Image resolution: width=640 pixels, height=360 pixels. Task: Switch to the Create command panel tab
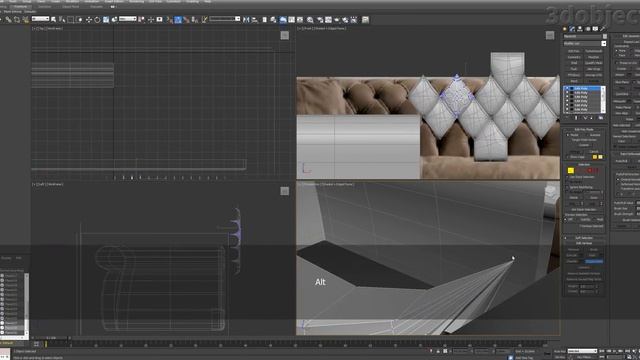click(x=564, y=29)
